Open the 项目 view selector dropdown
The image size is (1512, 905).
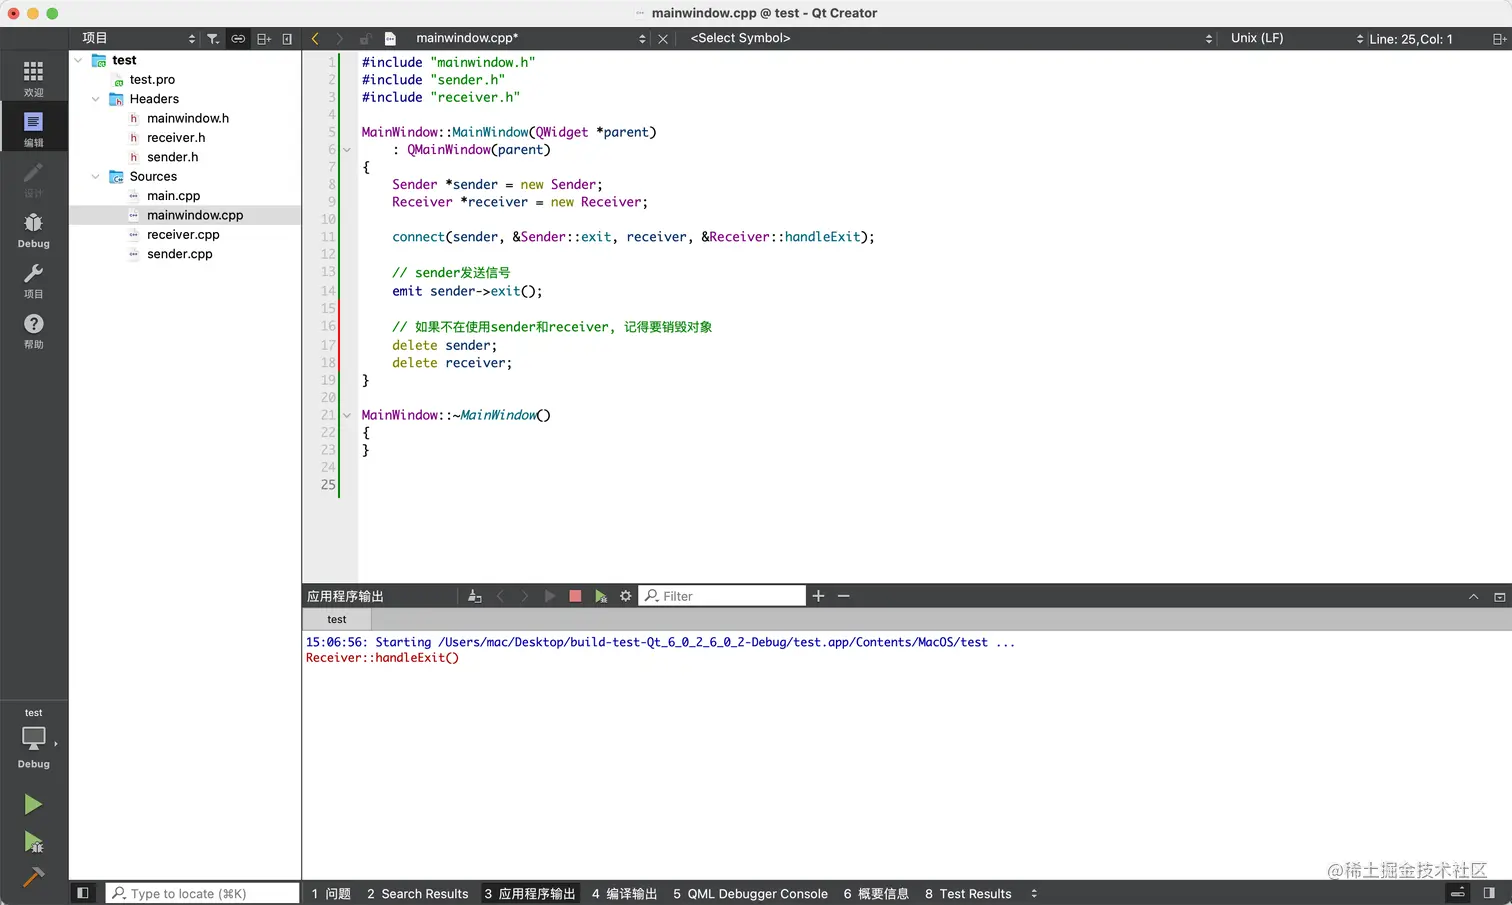[138, 38]
